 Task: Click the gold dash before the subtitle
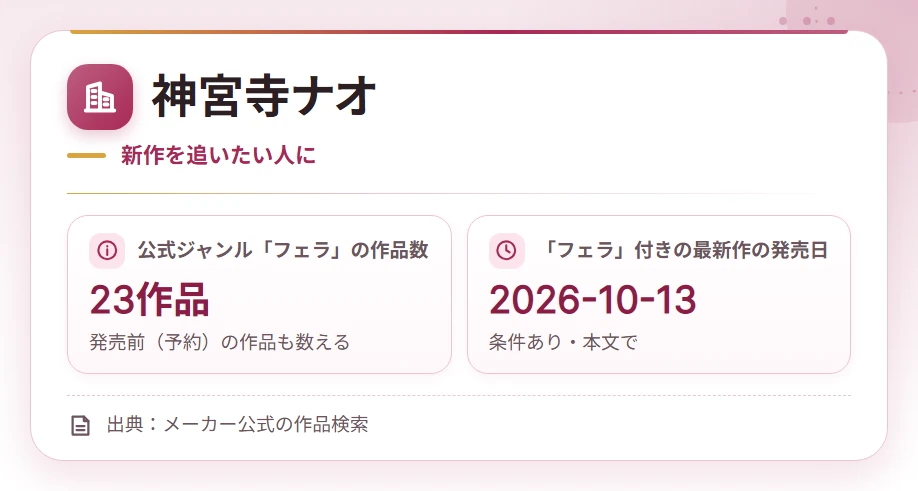tap(87, 156)
